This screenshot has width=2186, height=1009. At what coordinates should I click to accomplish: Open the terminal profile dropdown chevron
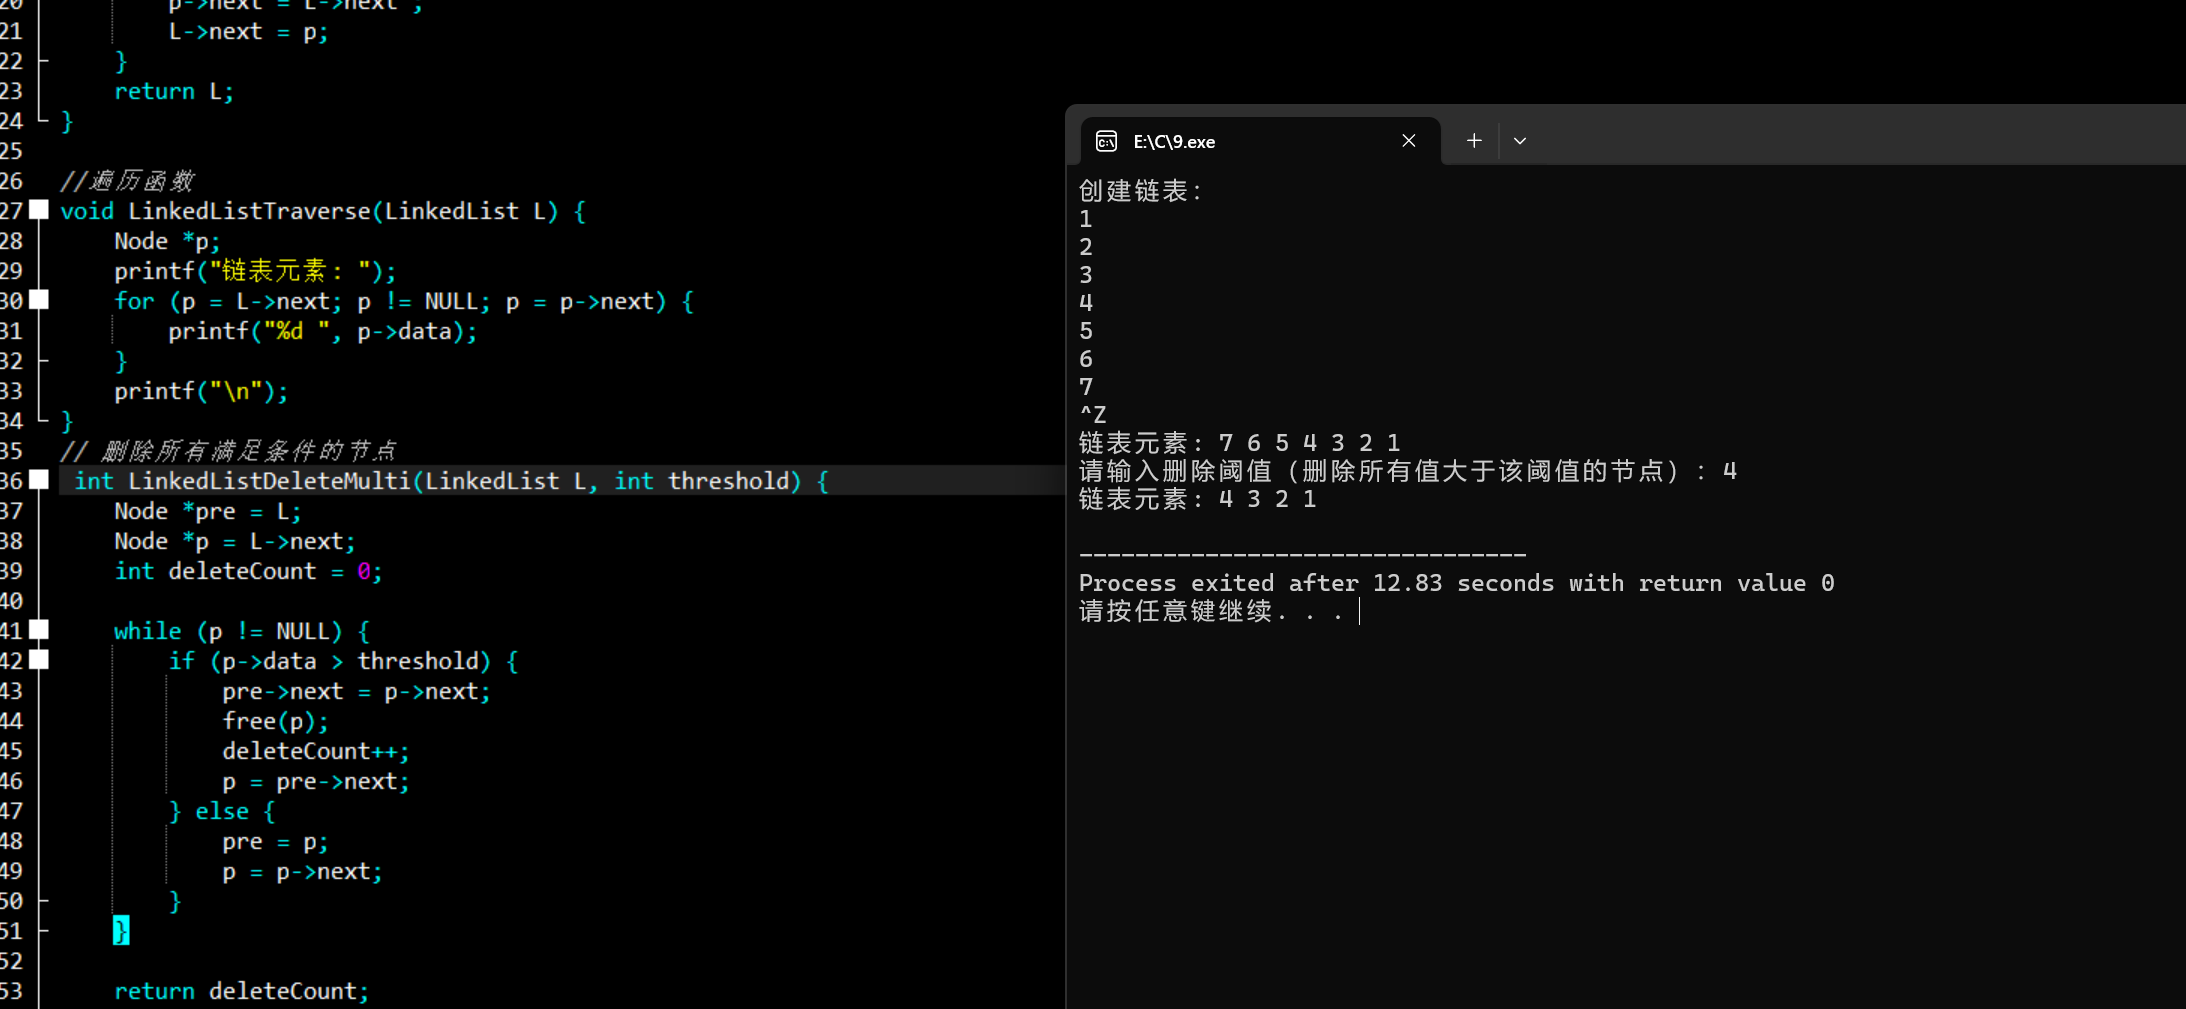[x=1520, y=141]
